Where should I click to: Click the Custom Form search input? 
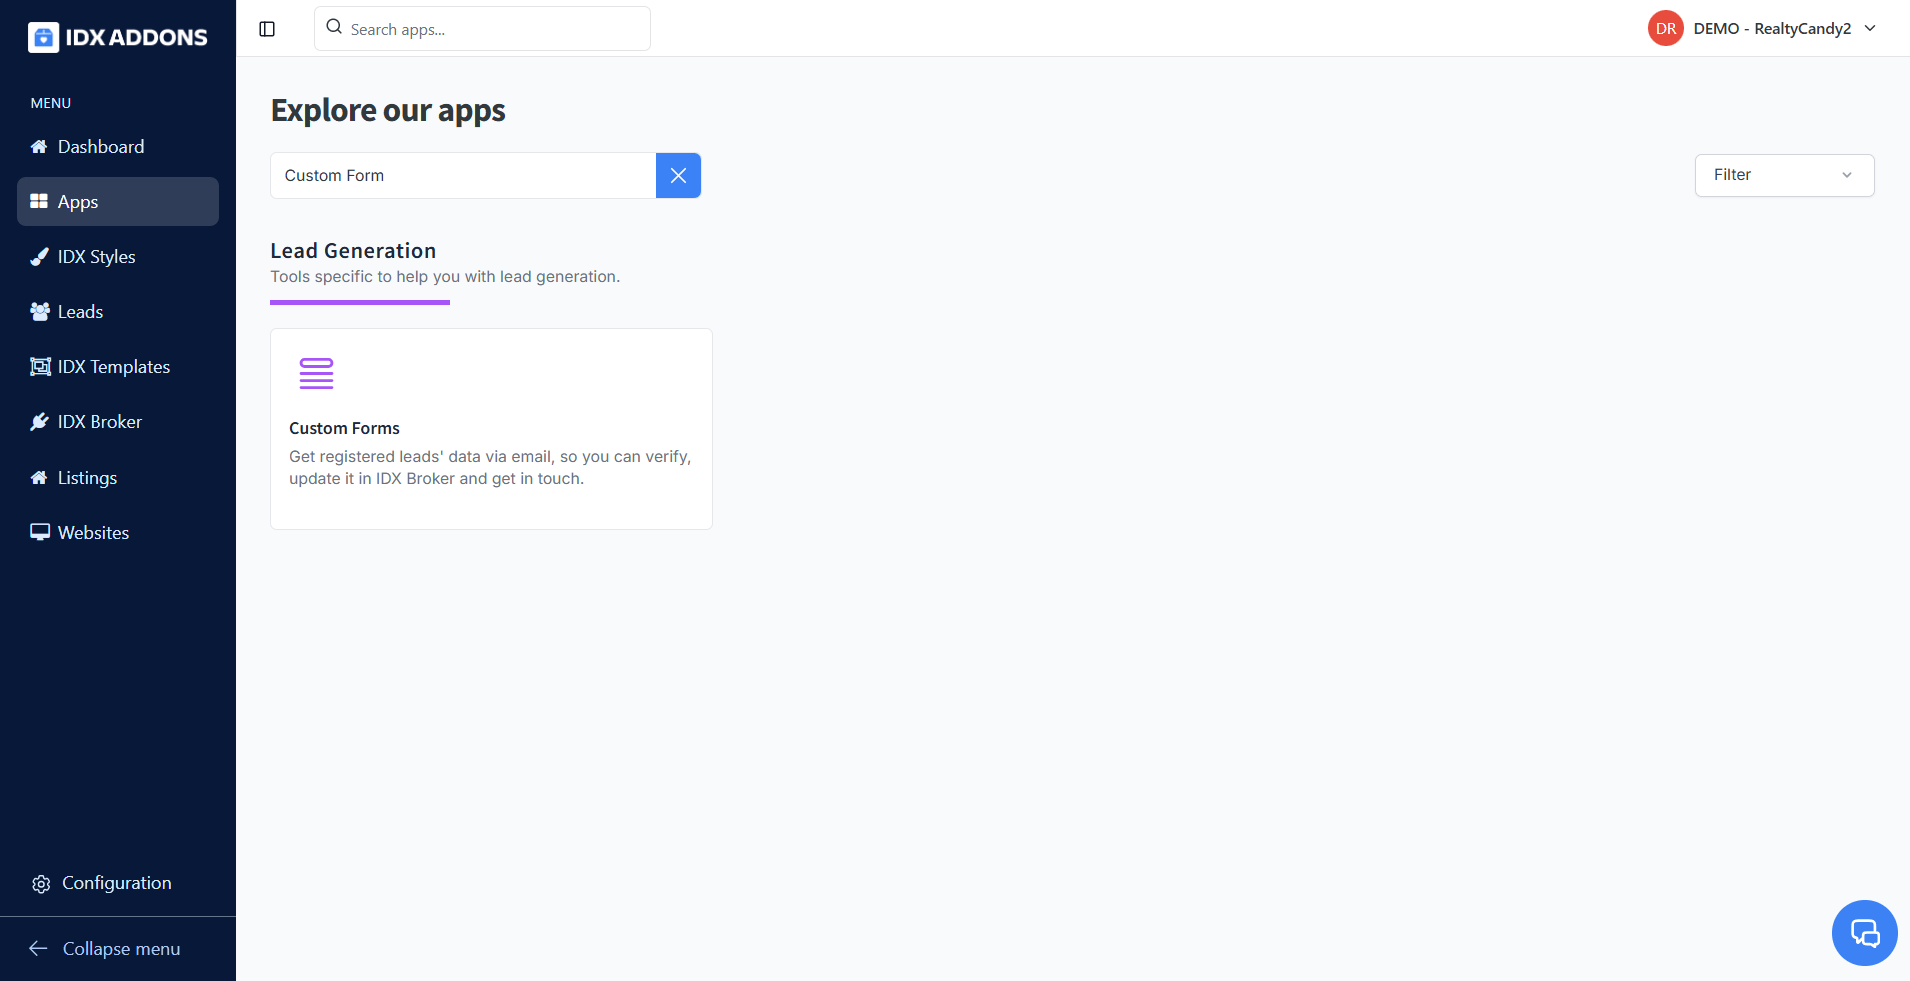click(x=463, y=176)
